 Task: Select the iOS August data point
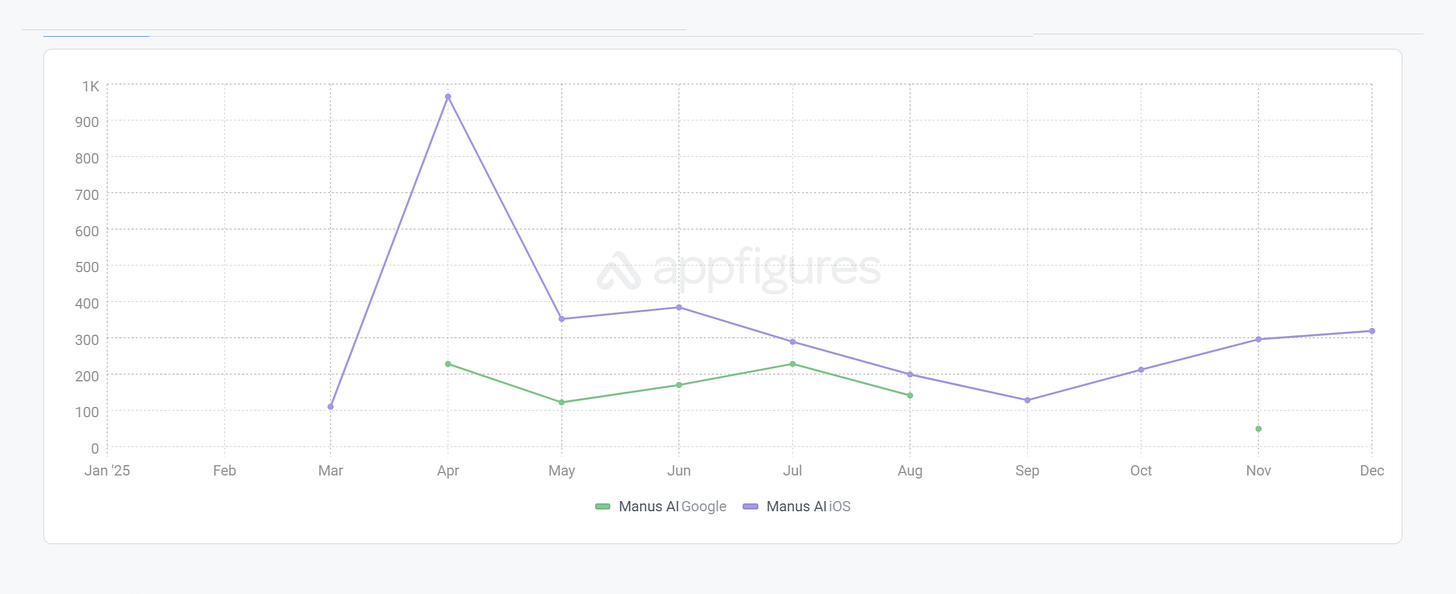coord(910,375)
